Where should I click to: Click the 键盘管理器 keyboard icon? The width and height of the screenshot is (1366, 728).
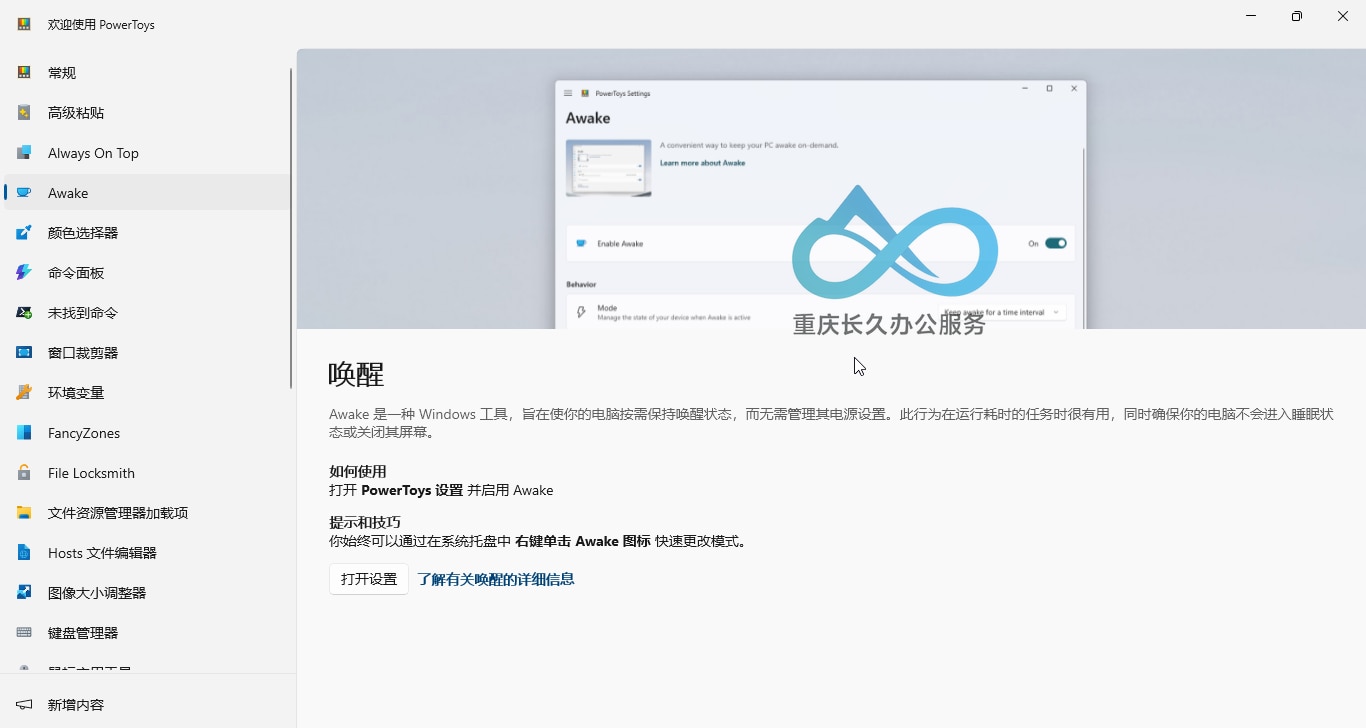coord(24,633)
